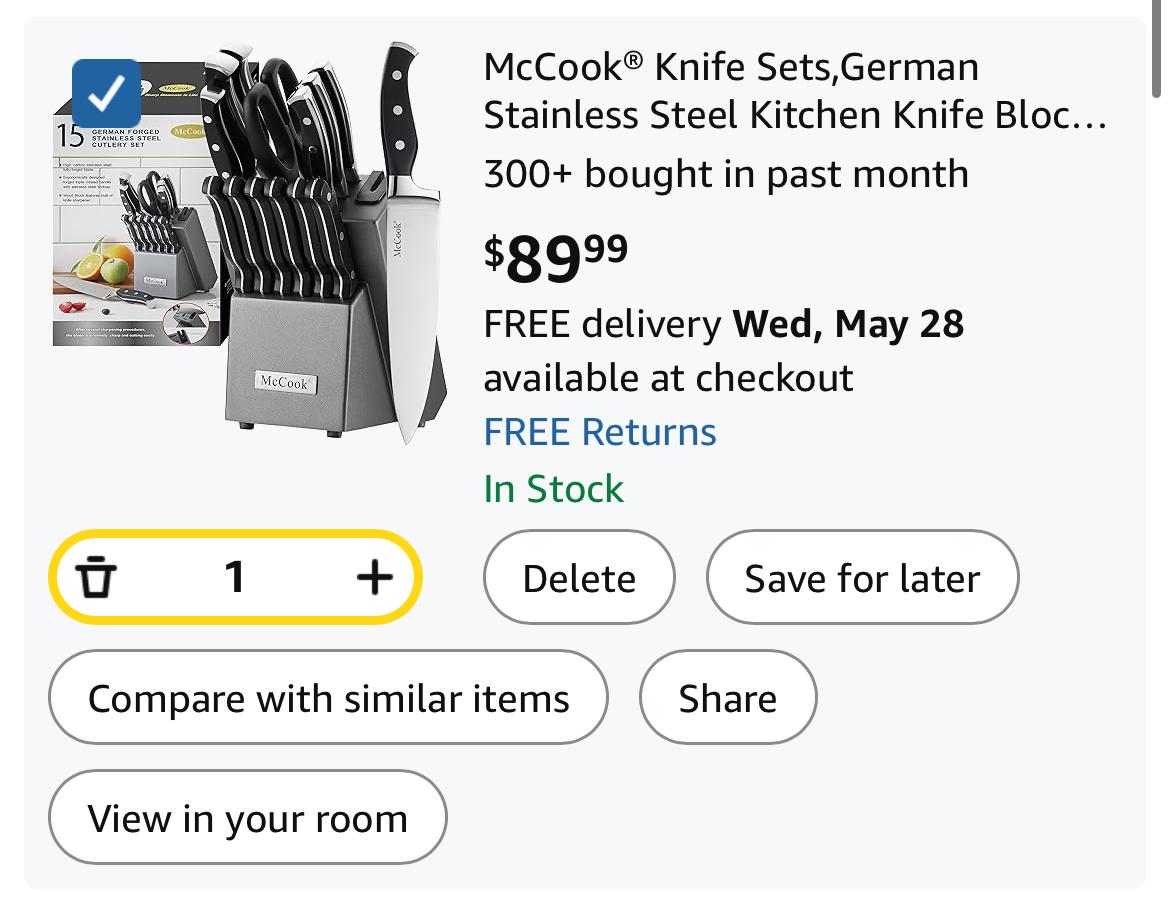
Task: Click the scrollbar at right edge
Action: (x=1156, y=49)
